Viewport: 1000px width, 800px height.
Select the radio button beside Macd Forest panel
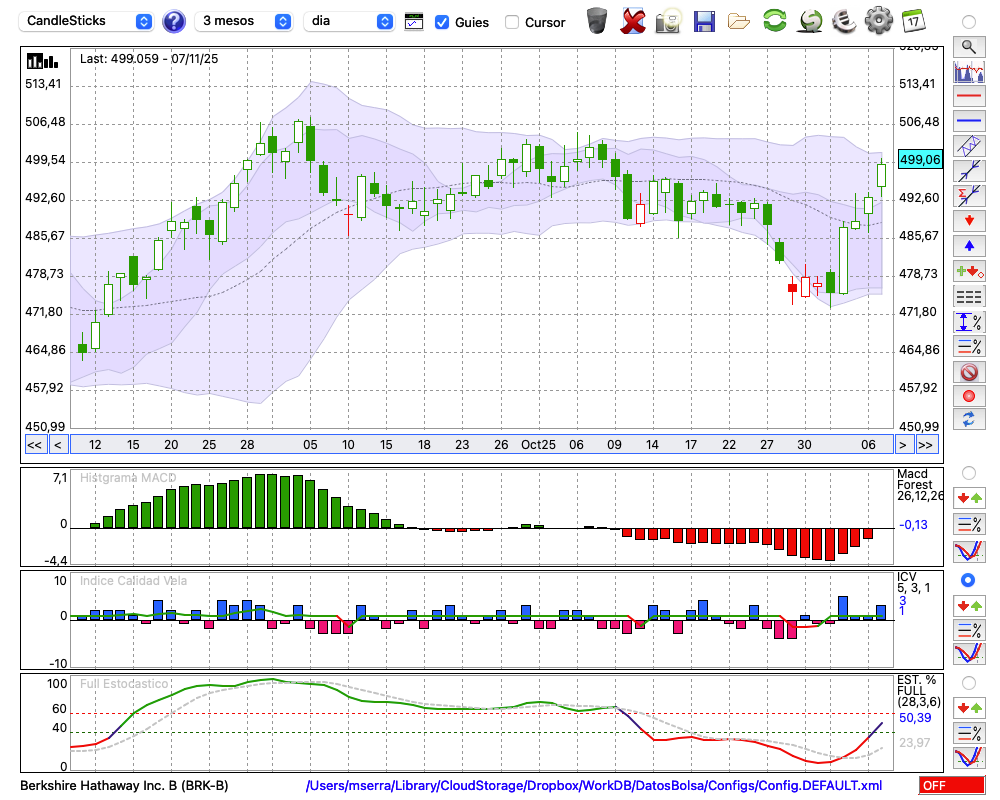click(x=968, y=472)
